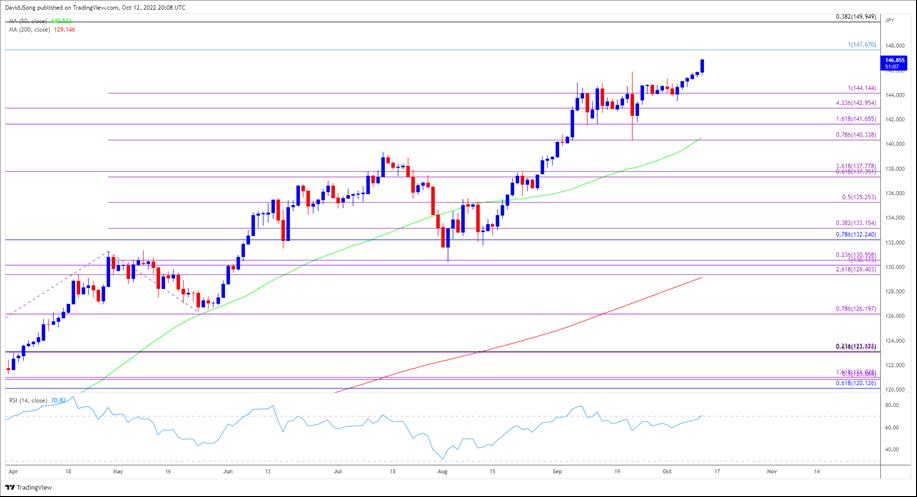Select the Jul marker on date axis
This screenshot has height=497, width=917.
pos(338,468)
